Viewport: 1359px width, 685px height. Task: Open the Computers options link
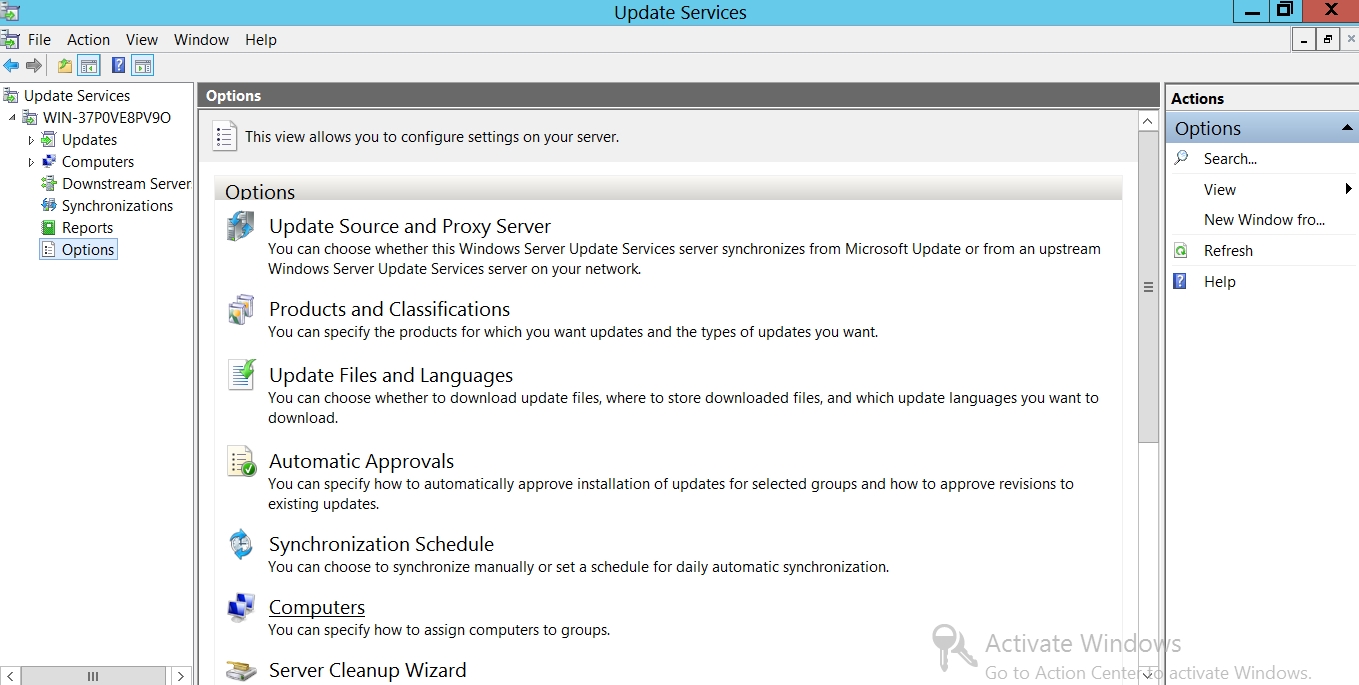(x=316, y=607)
